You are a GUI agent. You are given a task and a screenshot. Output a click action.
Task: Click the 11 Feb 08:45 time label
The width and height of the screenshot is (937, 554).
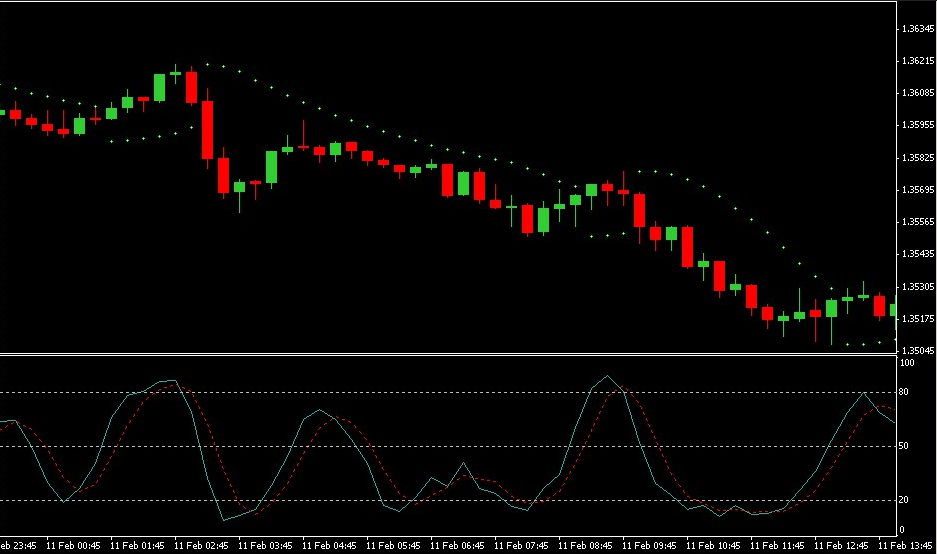tap(585, 546)
